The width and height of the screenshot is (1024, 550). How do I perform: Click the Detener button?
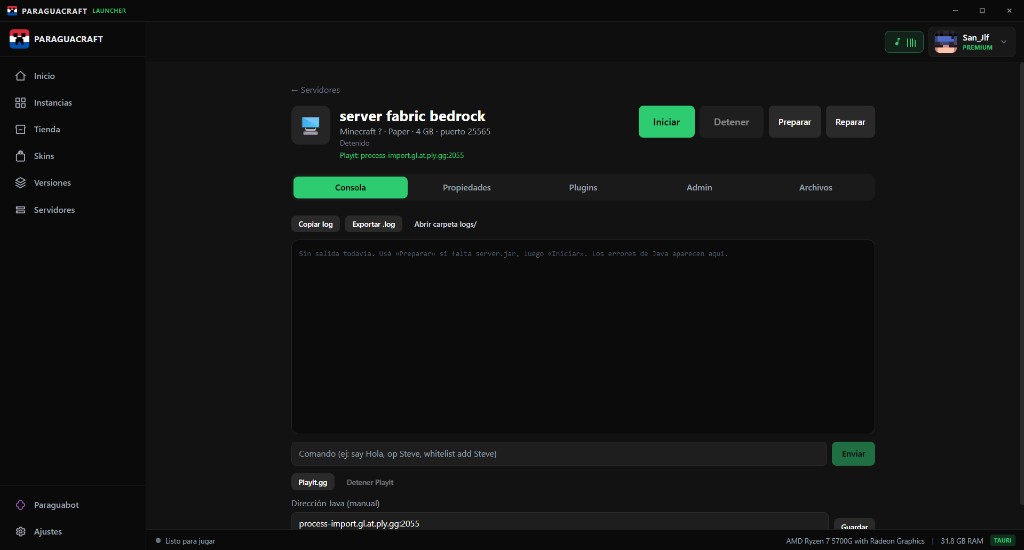coord(731,122)
